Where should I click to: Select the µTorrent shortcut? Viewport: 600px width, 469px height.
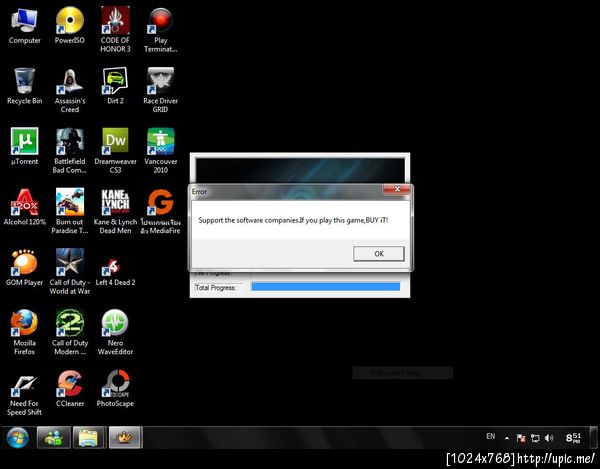(x=24, y=147)
